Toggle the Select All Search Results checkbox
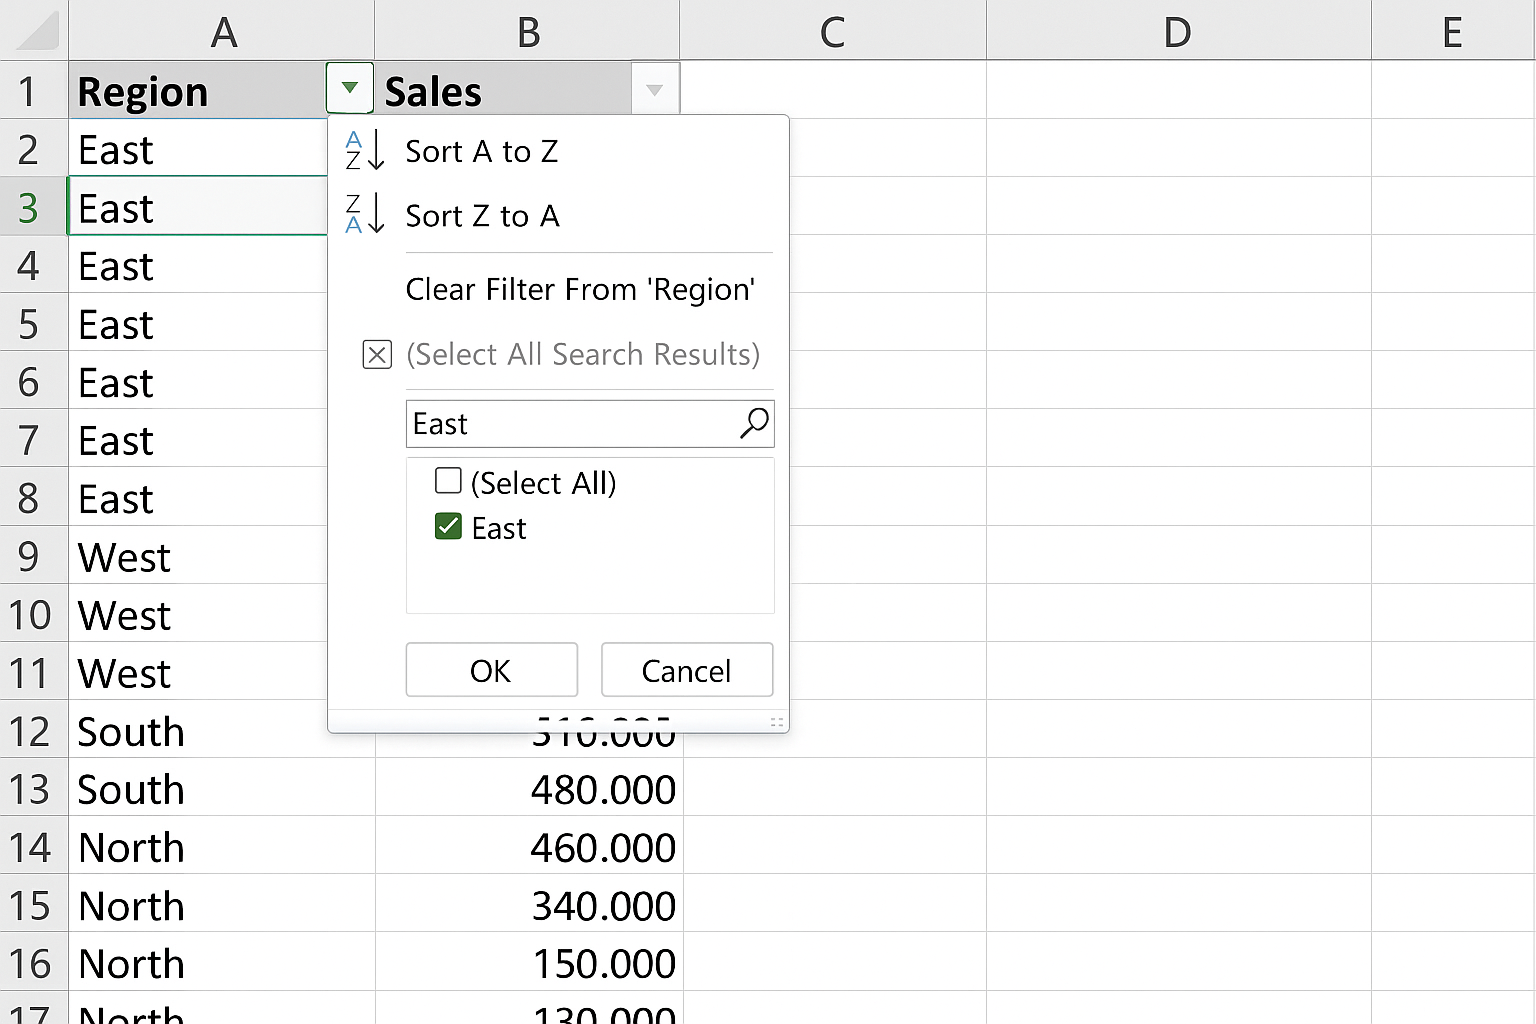1536x1024 pixels. point(377,354)
